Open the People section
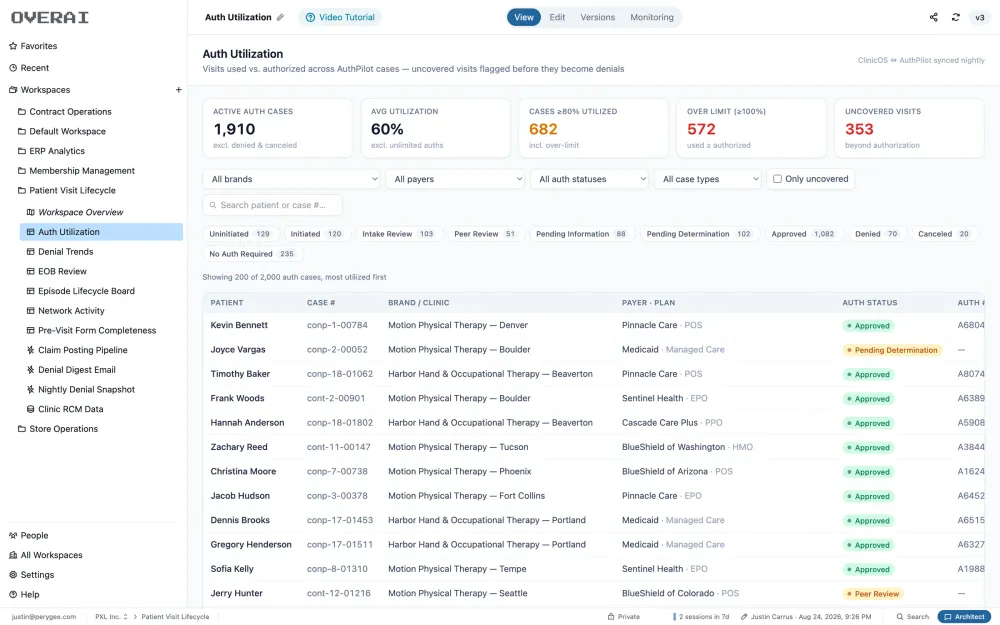Viewport: 1000px width, 625px height. coord(29,535)
